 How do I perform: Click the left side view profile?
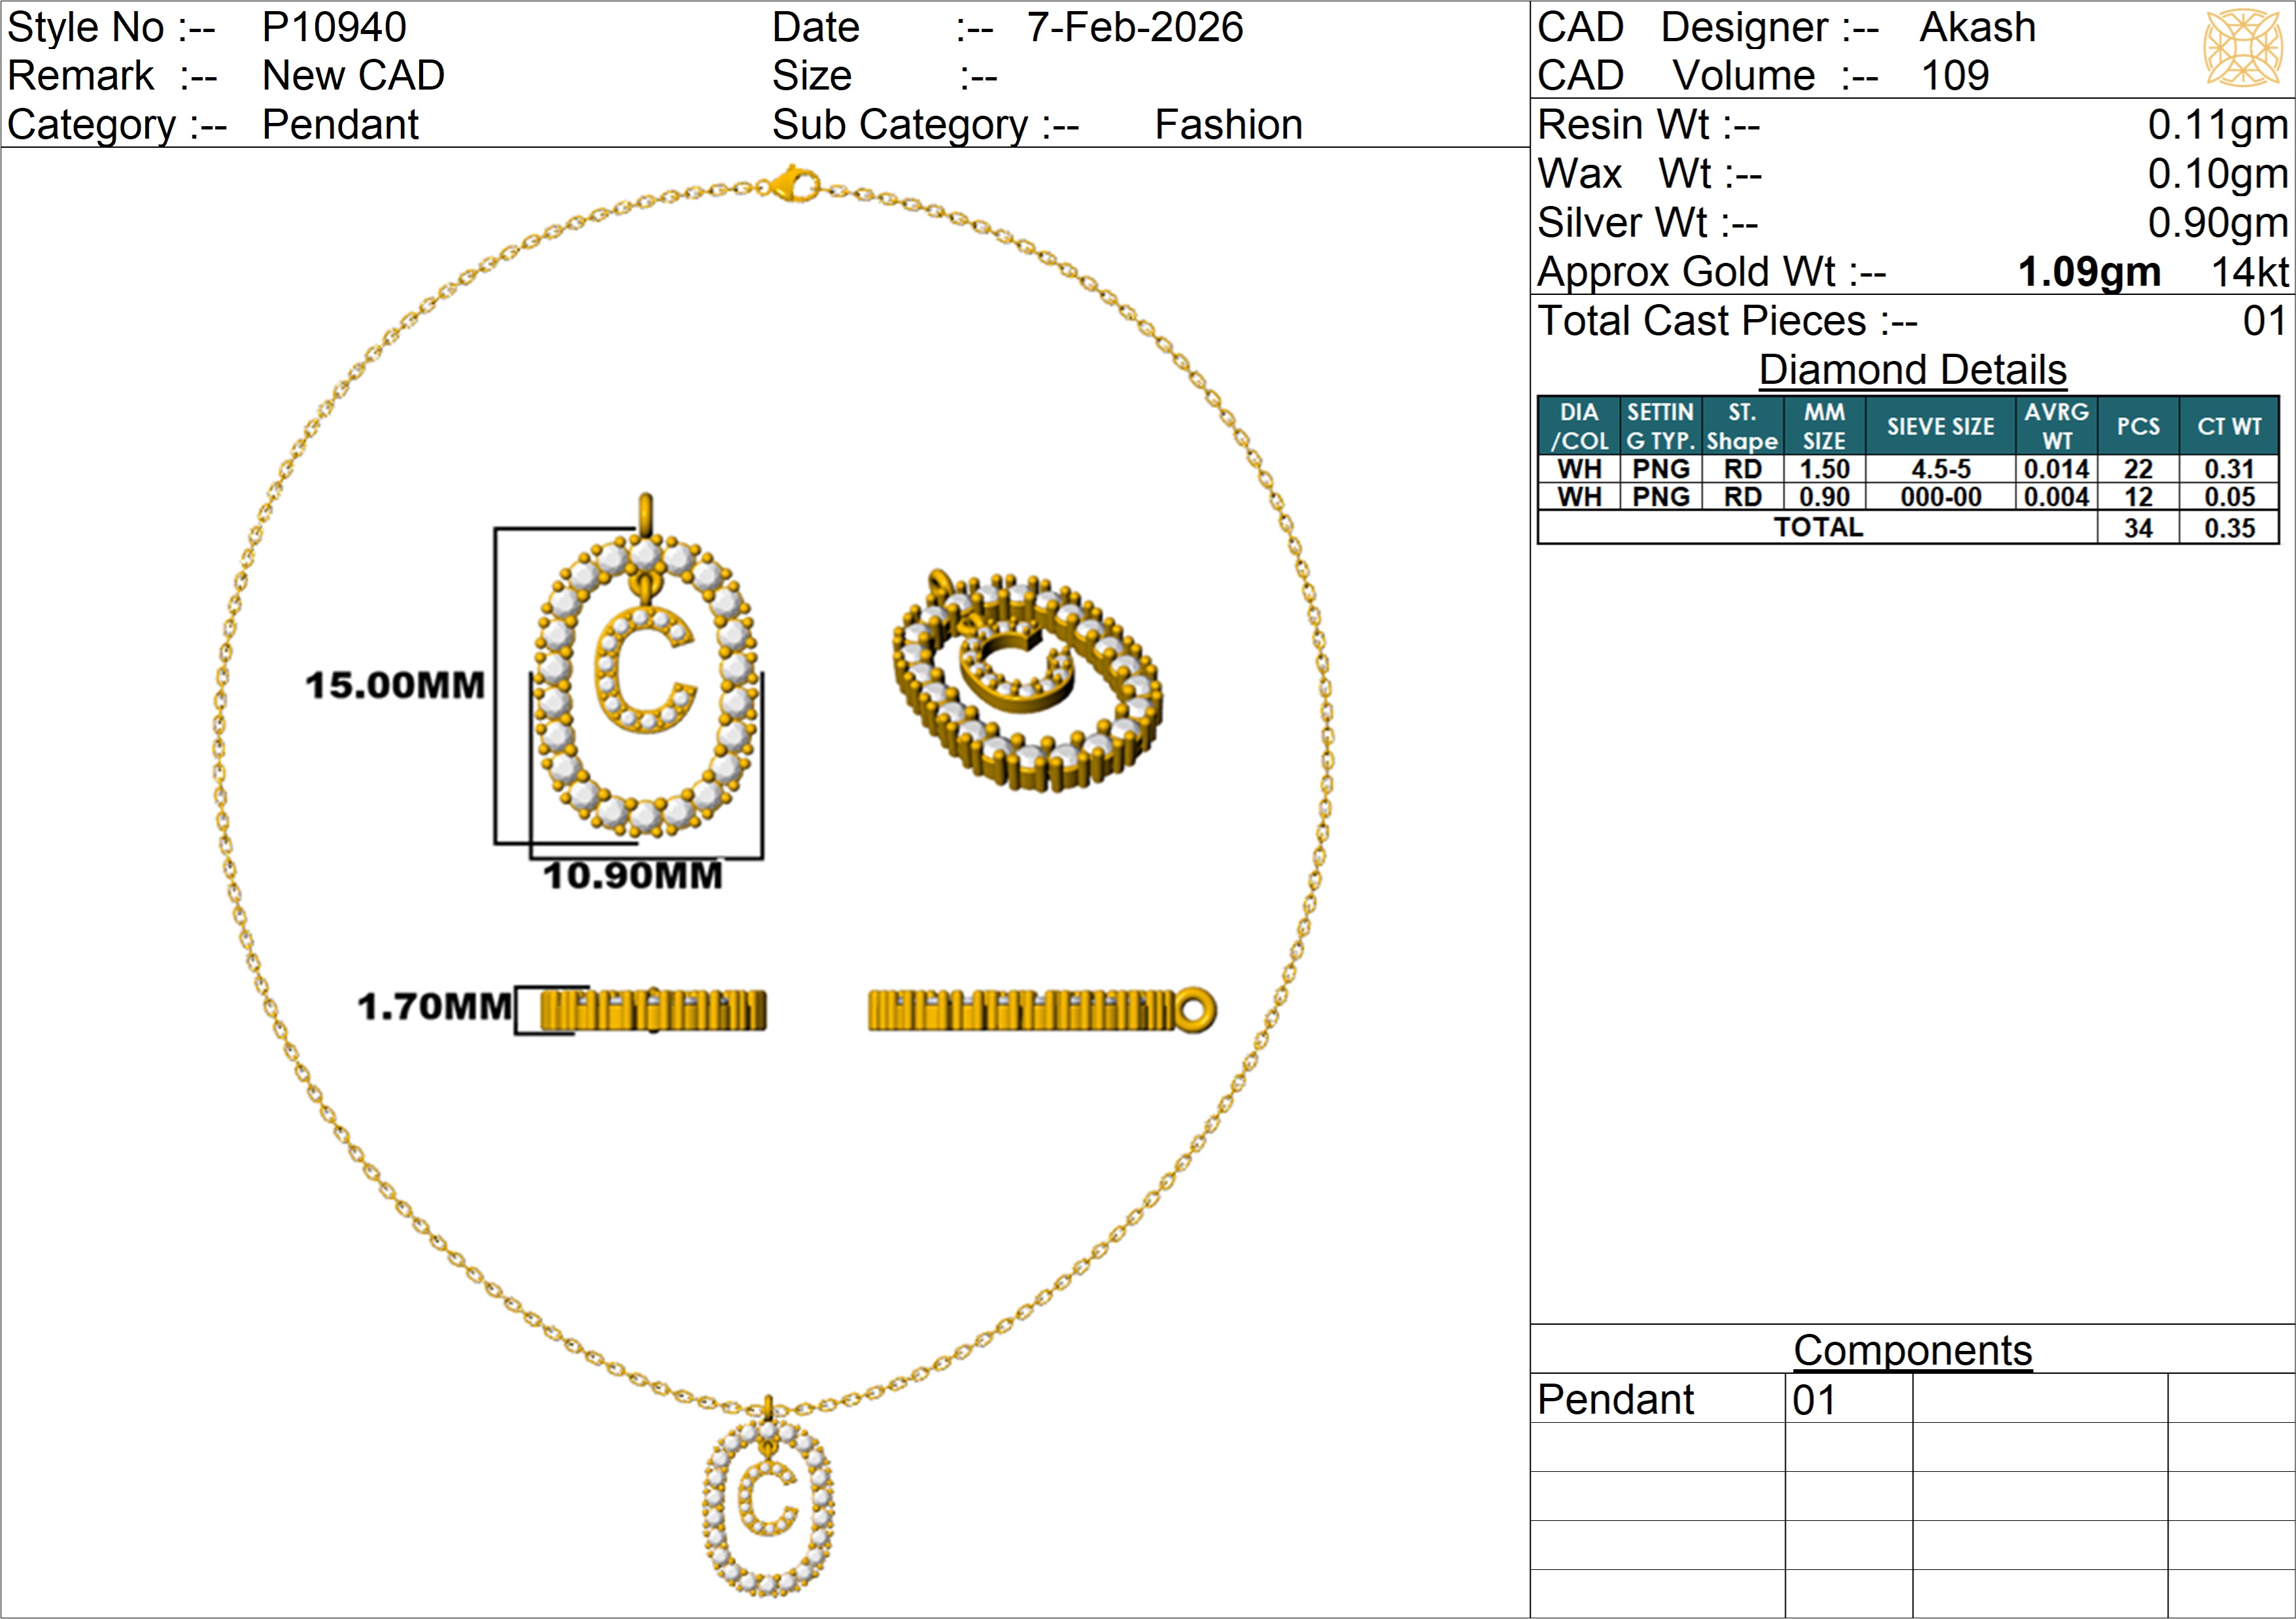pyautogui.click(x=653, y=1010)
